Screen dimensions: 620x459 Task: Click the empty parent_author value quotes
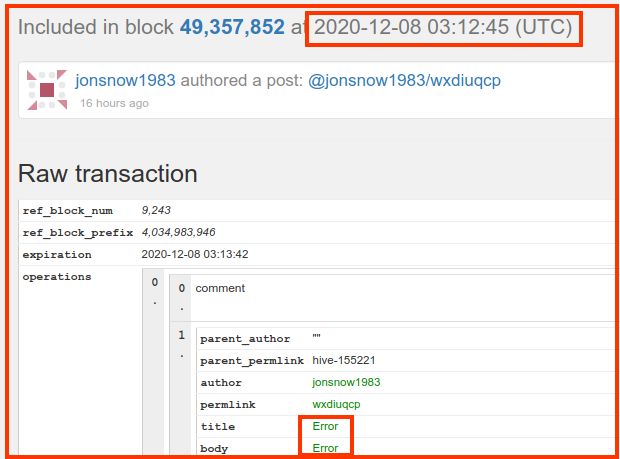point(316,337)
